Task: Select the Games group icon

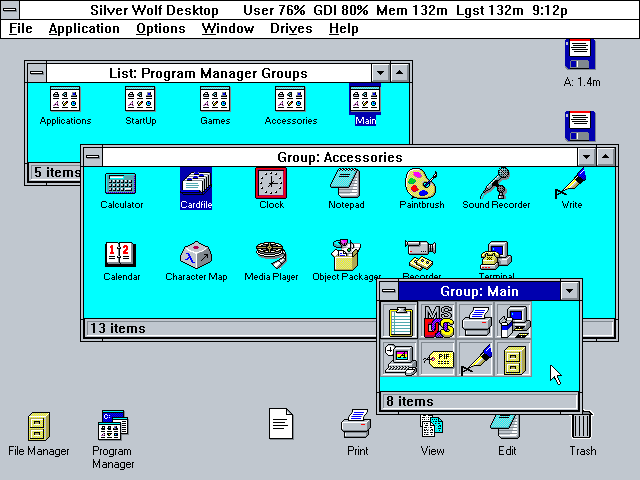Action: 215,99
